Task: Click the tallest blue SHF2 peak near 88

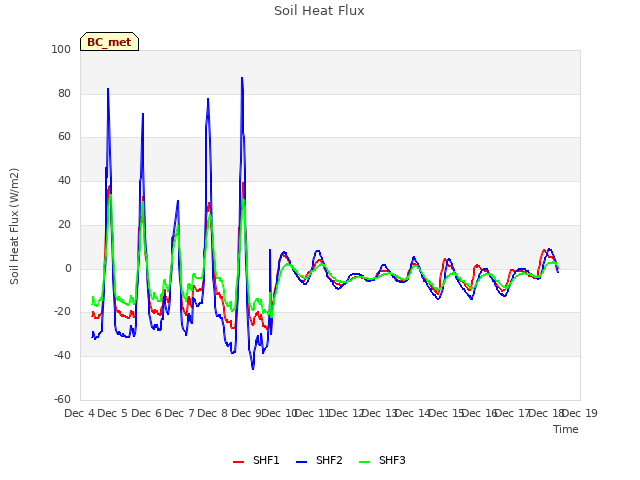Action: pos(242,78)
